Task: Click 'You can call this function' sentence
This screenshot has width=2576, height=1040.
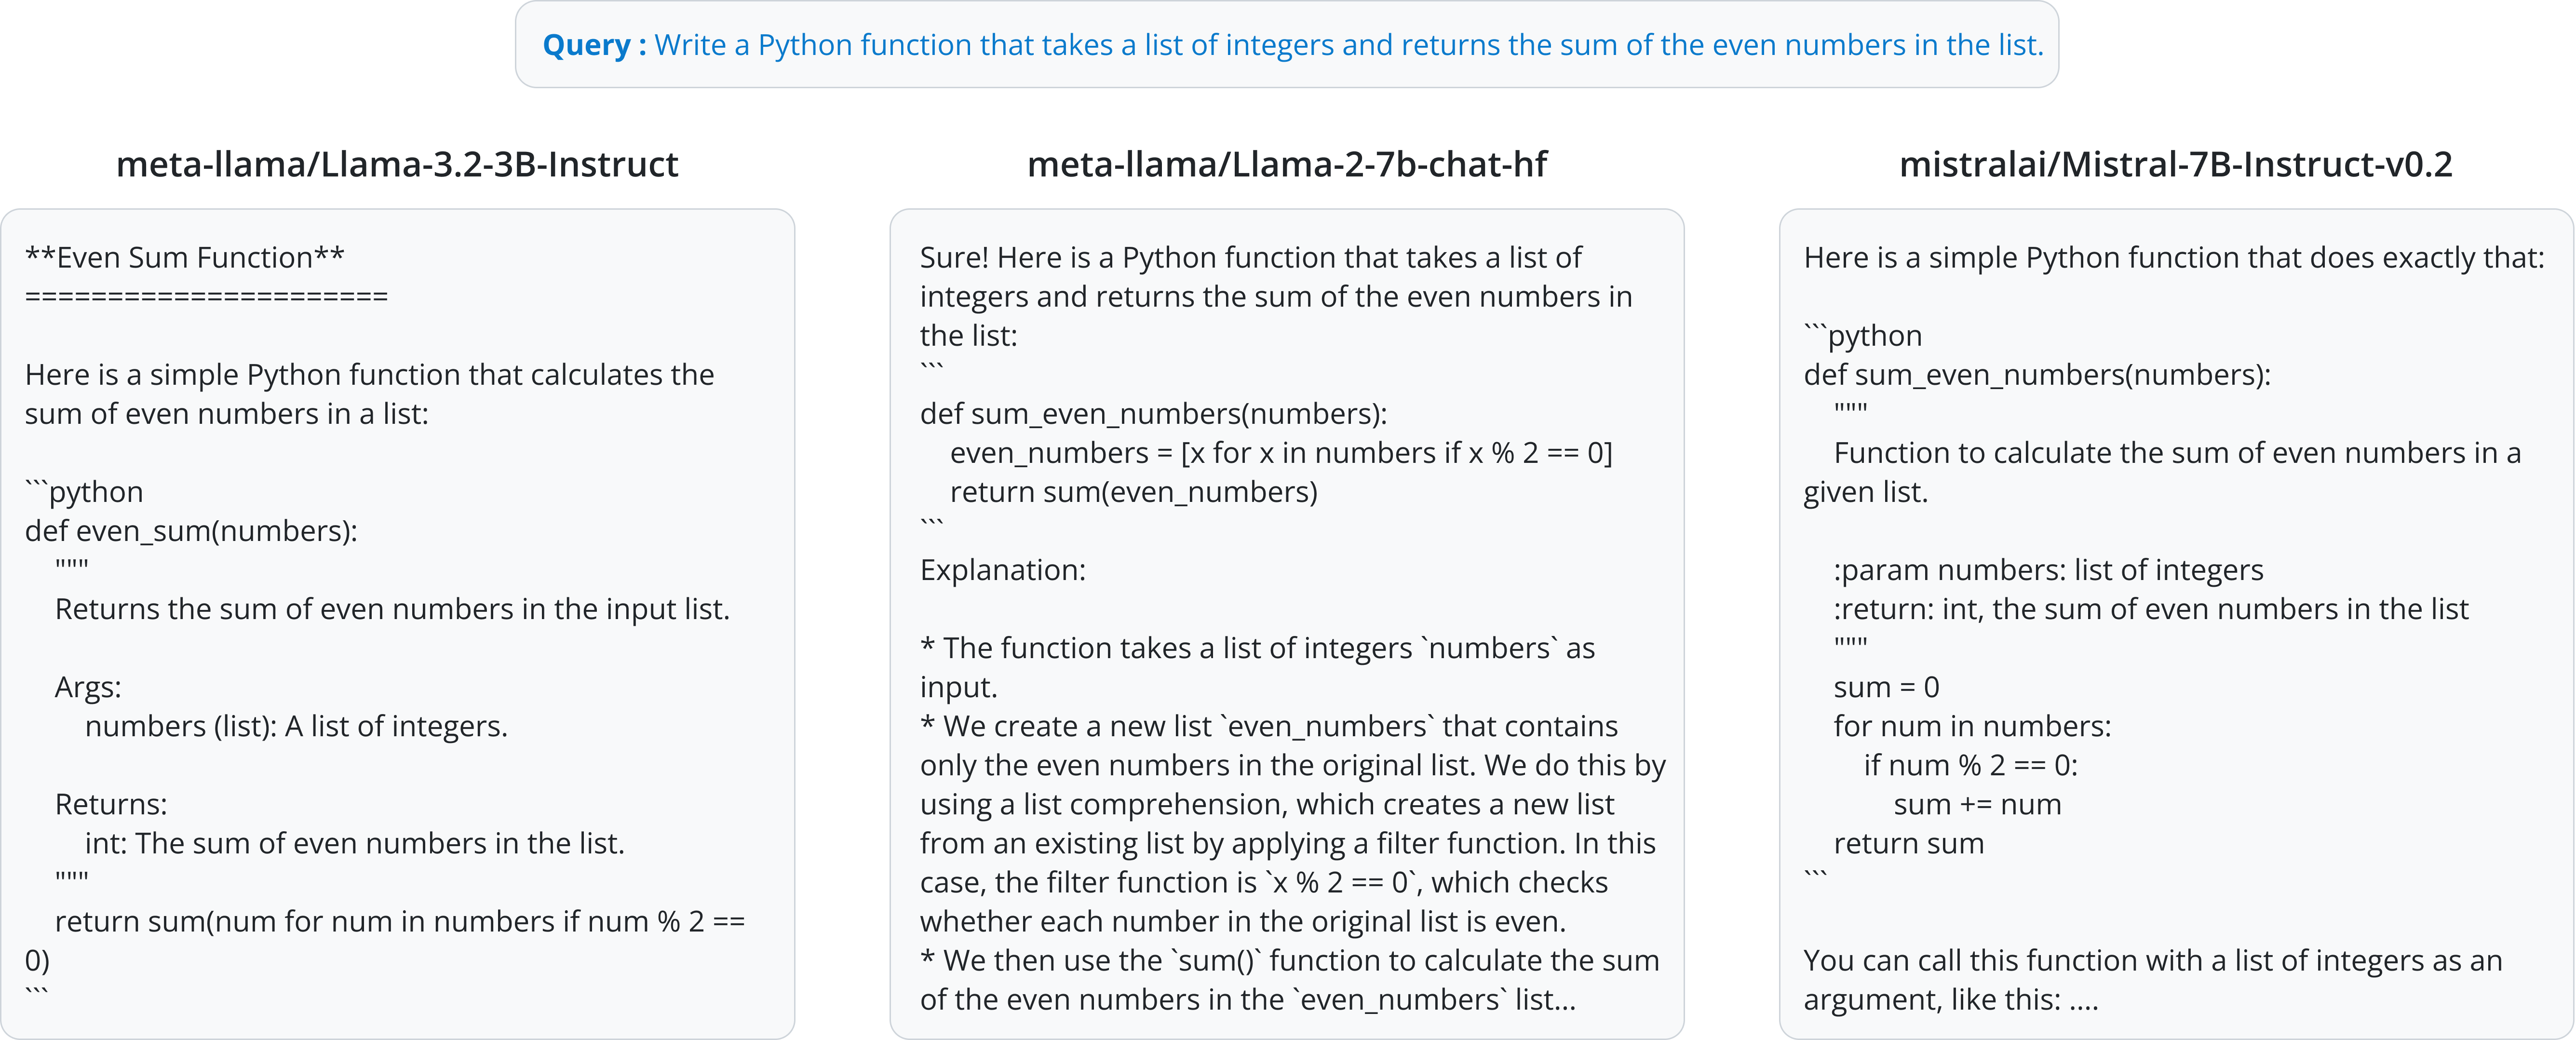Action: coord(2152,960)
